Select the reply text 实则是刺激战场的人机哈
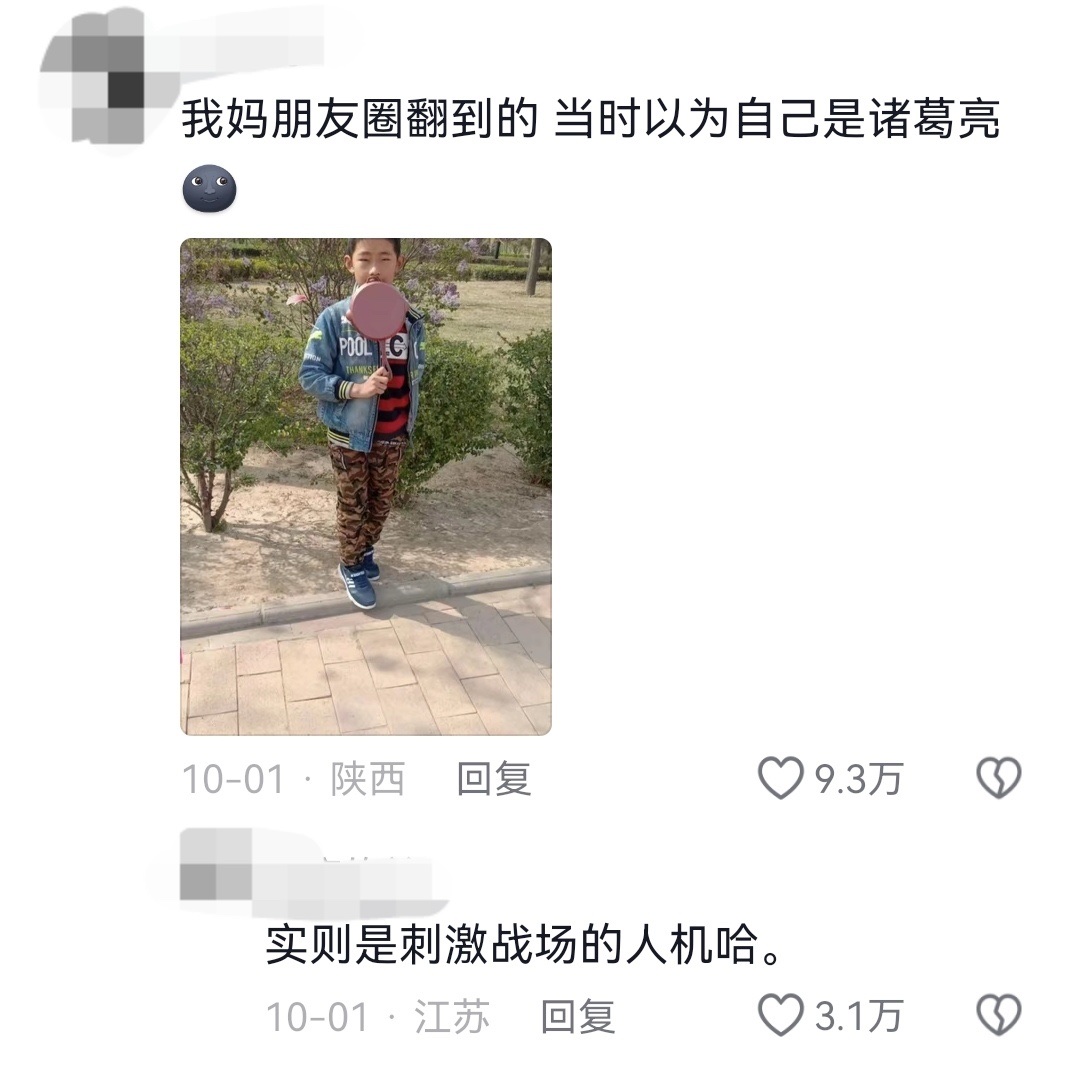The image size is (1080, 1077). pyautogui.click(x=512, y=944)
